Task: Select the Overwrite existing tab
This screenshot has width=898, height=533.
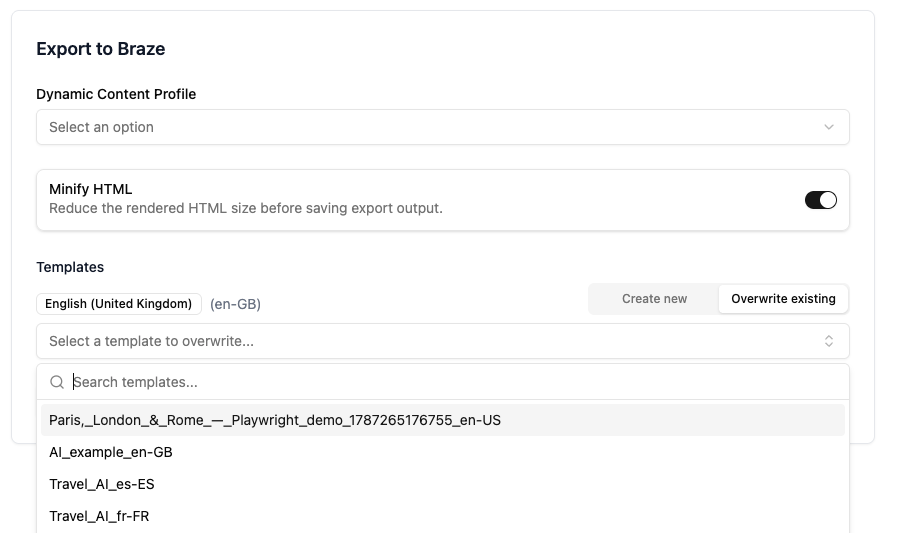Action: tap(783, 299)
